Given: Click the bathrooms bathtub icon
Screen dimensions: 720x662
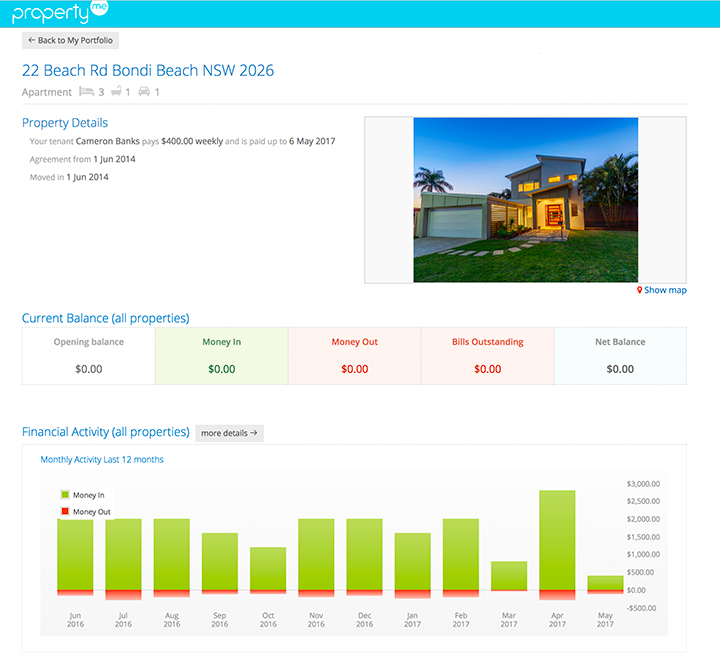Looking at the screenshot, I should pyautogui.click(x=116, y=91).
